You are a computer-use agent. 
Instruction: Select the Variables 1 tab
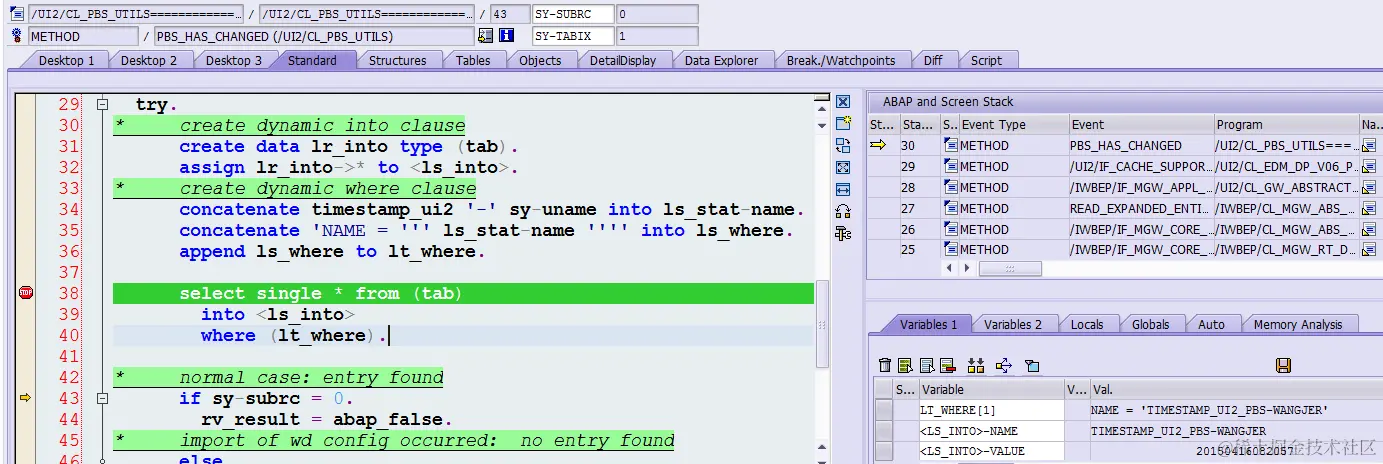click(x=928, y=324)
